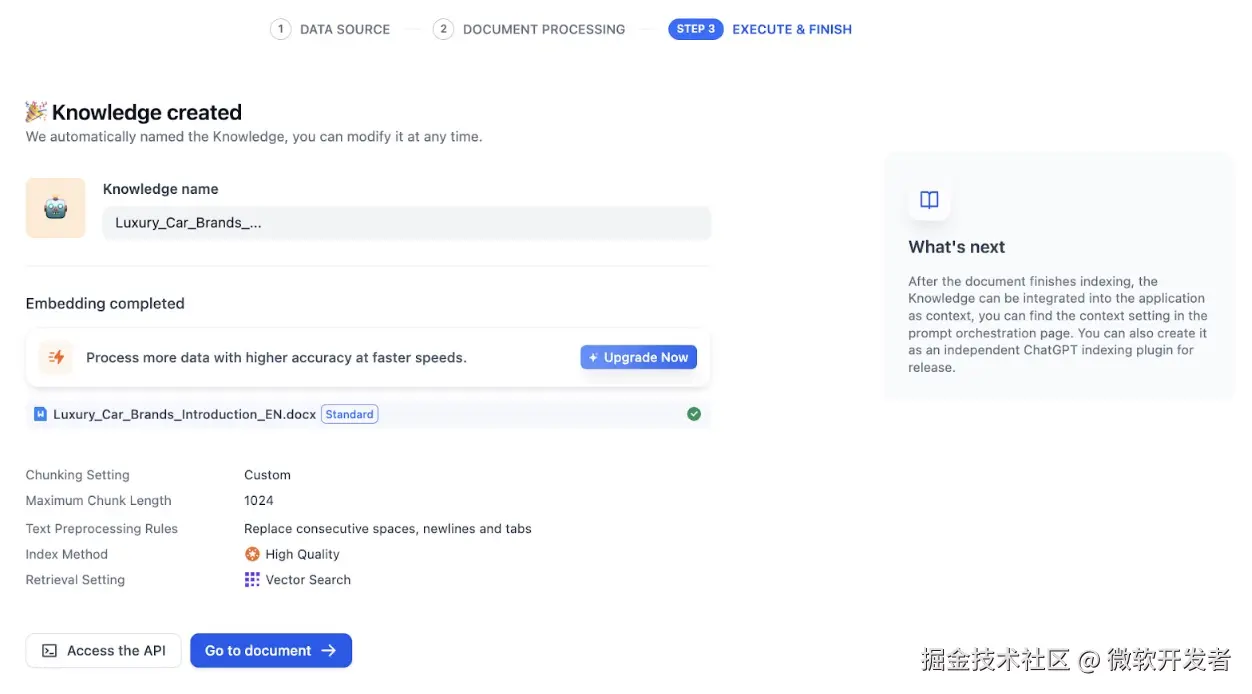
Task: Click the robot avatar knowledge icon
Action: click(x=55, y=208)
